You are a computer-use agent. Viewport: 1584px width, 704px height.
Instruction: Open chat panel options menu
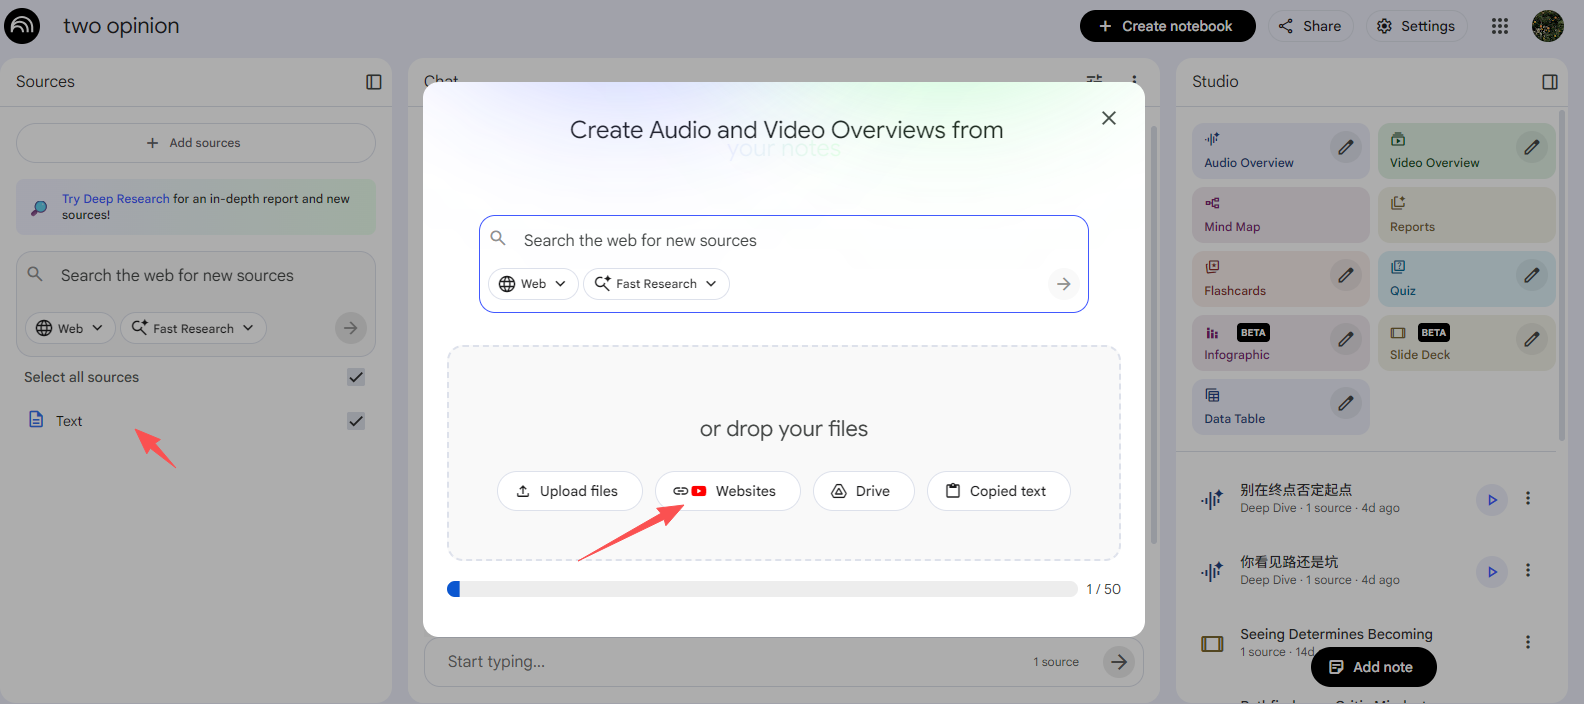click(x=1134, y=78)
